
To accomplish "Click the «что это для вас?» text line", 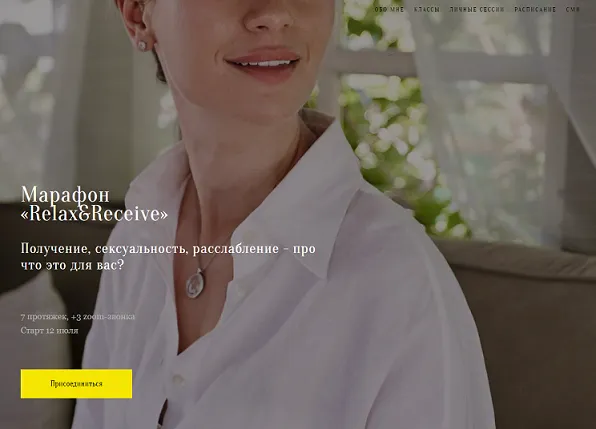I will click(x=72, y=265).
